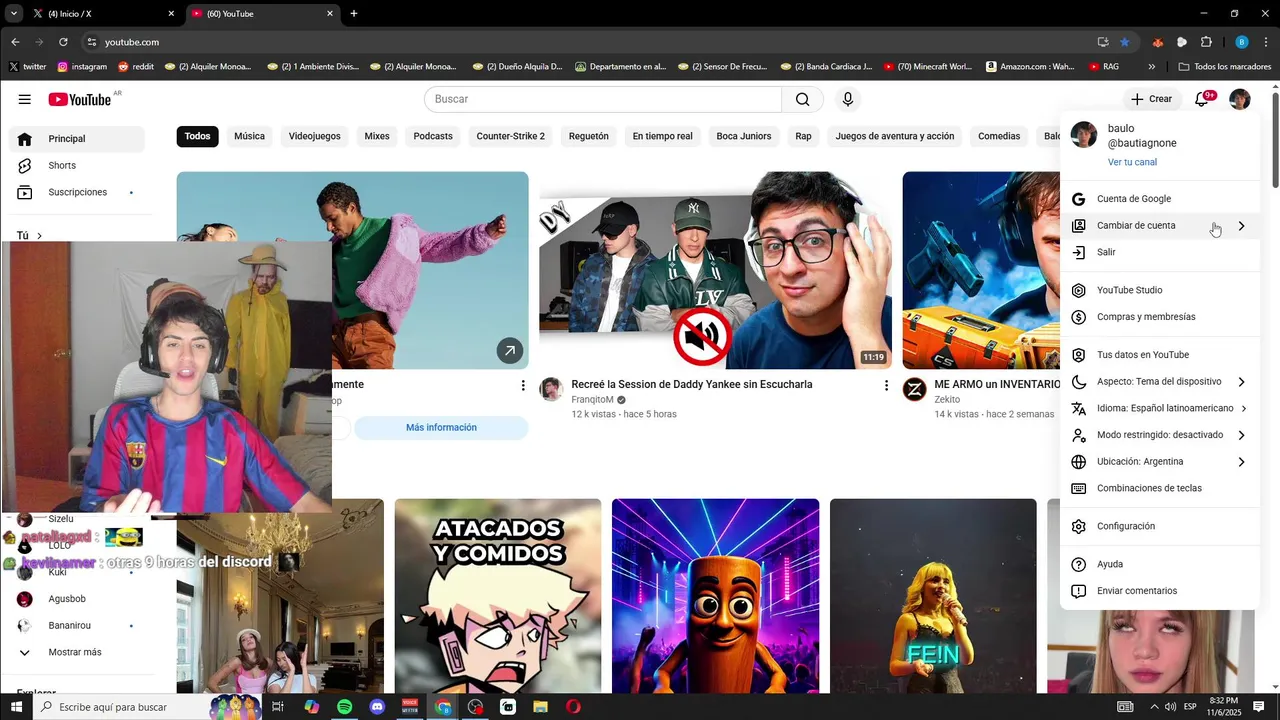Select the Mixes filter chip
Screen dimensions: 1280x720
(377, 136)
